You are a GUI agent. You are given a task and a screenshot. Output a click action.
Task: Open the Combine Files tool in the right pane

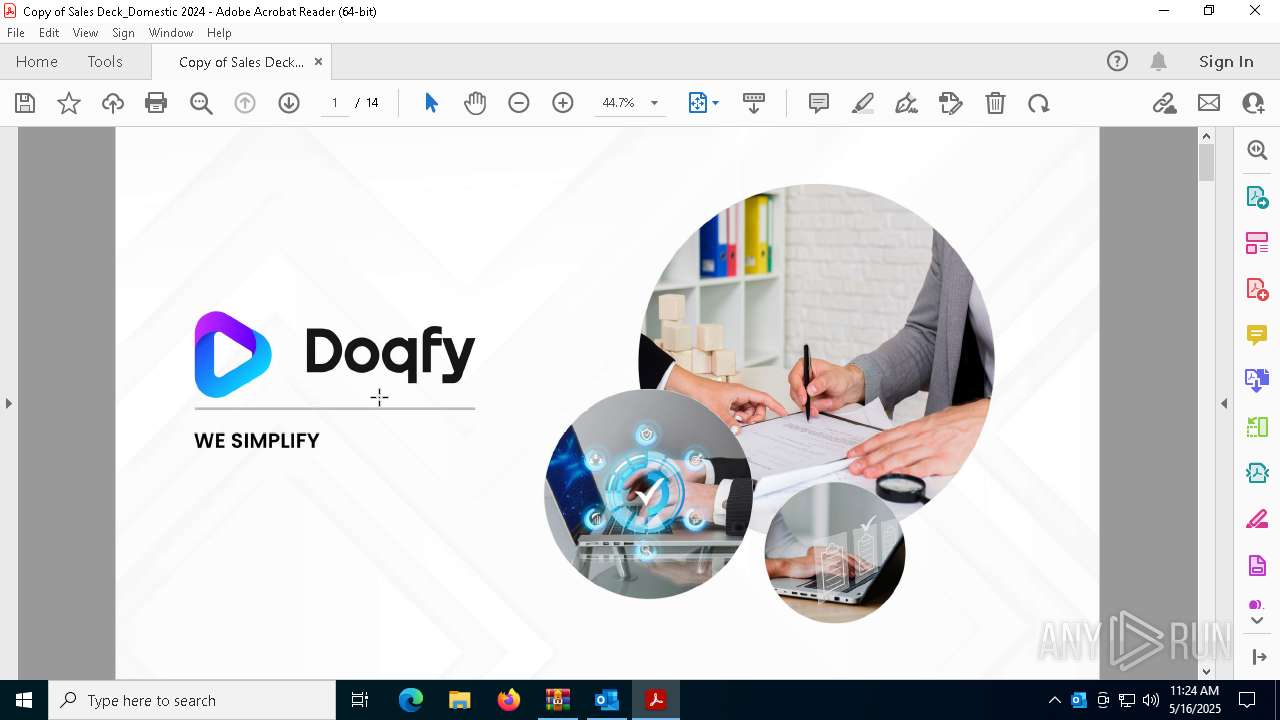pyautogui.click(x=1257, y=381)
